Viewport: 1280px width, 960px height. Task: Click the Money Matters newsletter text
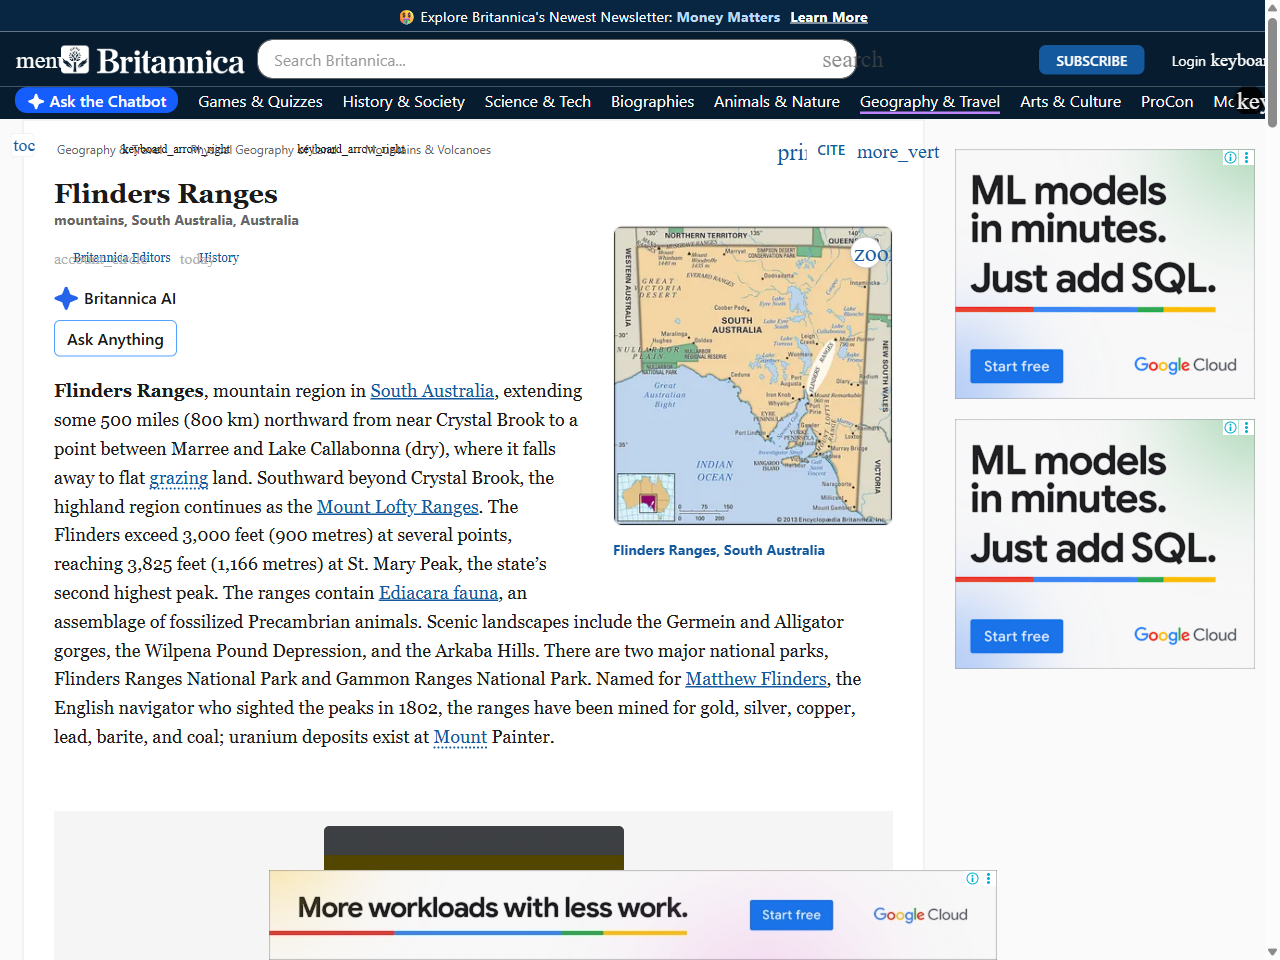coord(728,17)
